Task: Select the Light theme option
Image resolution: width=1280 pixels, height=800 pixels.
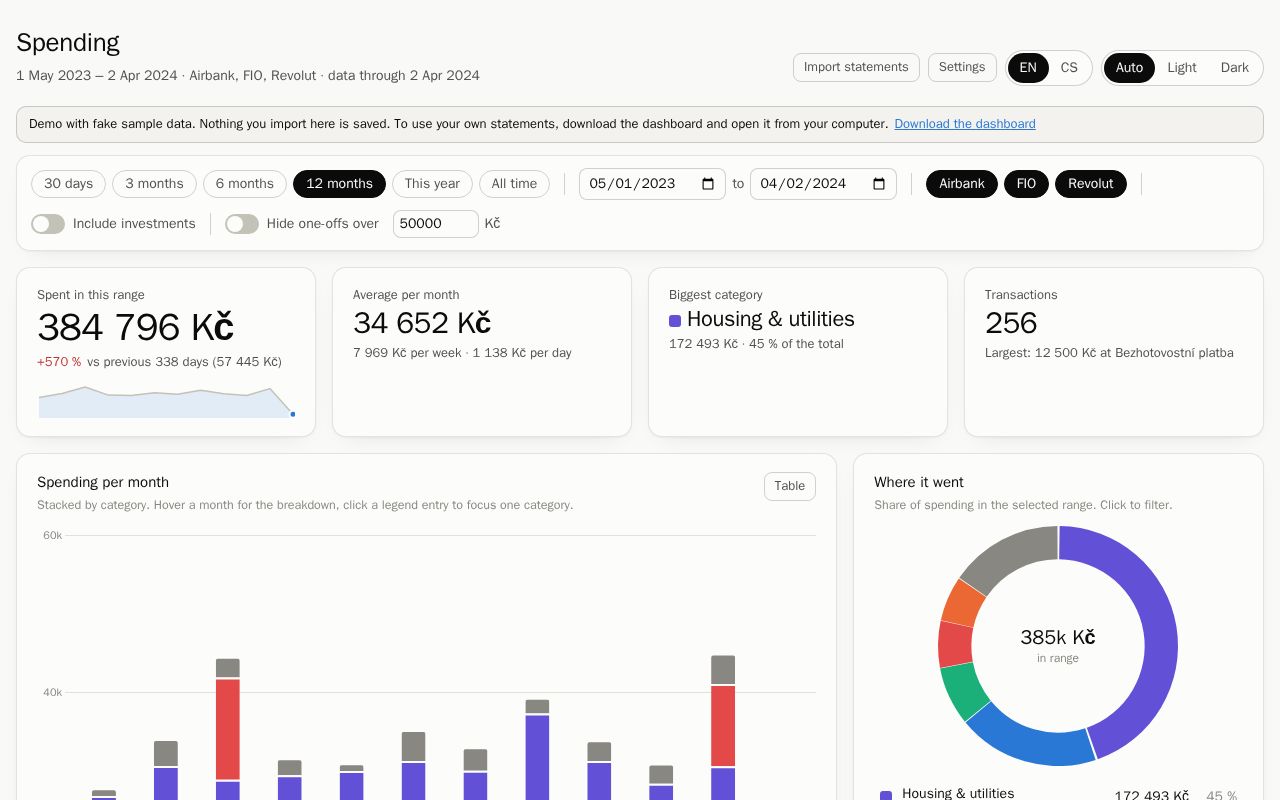Action: [x=1182, y=68]
